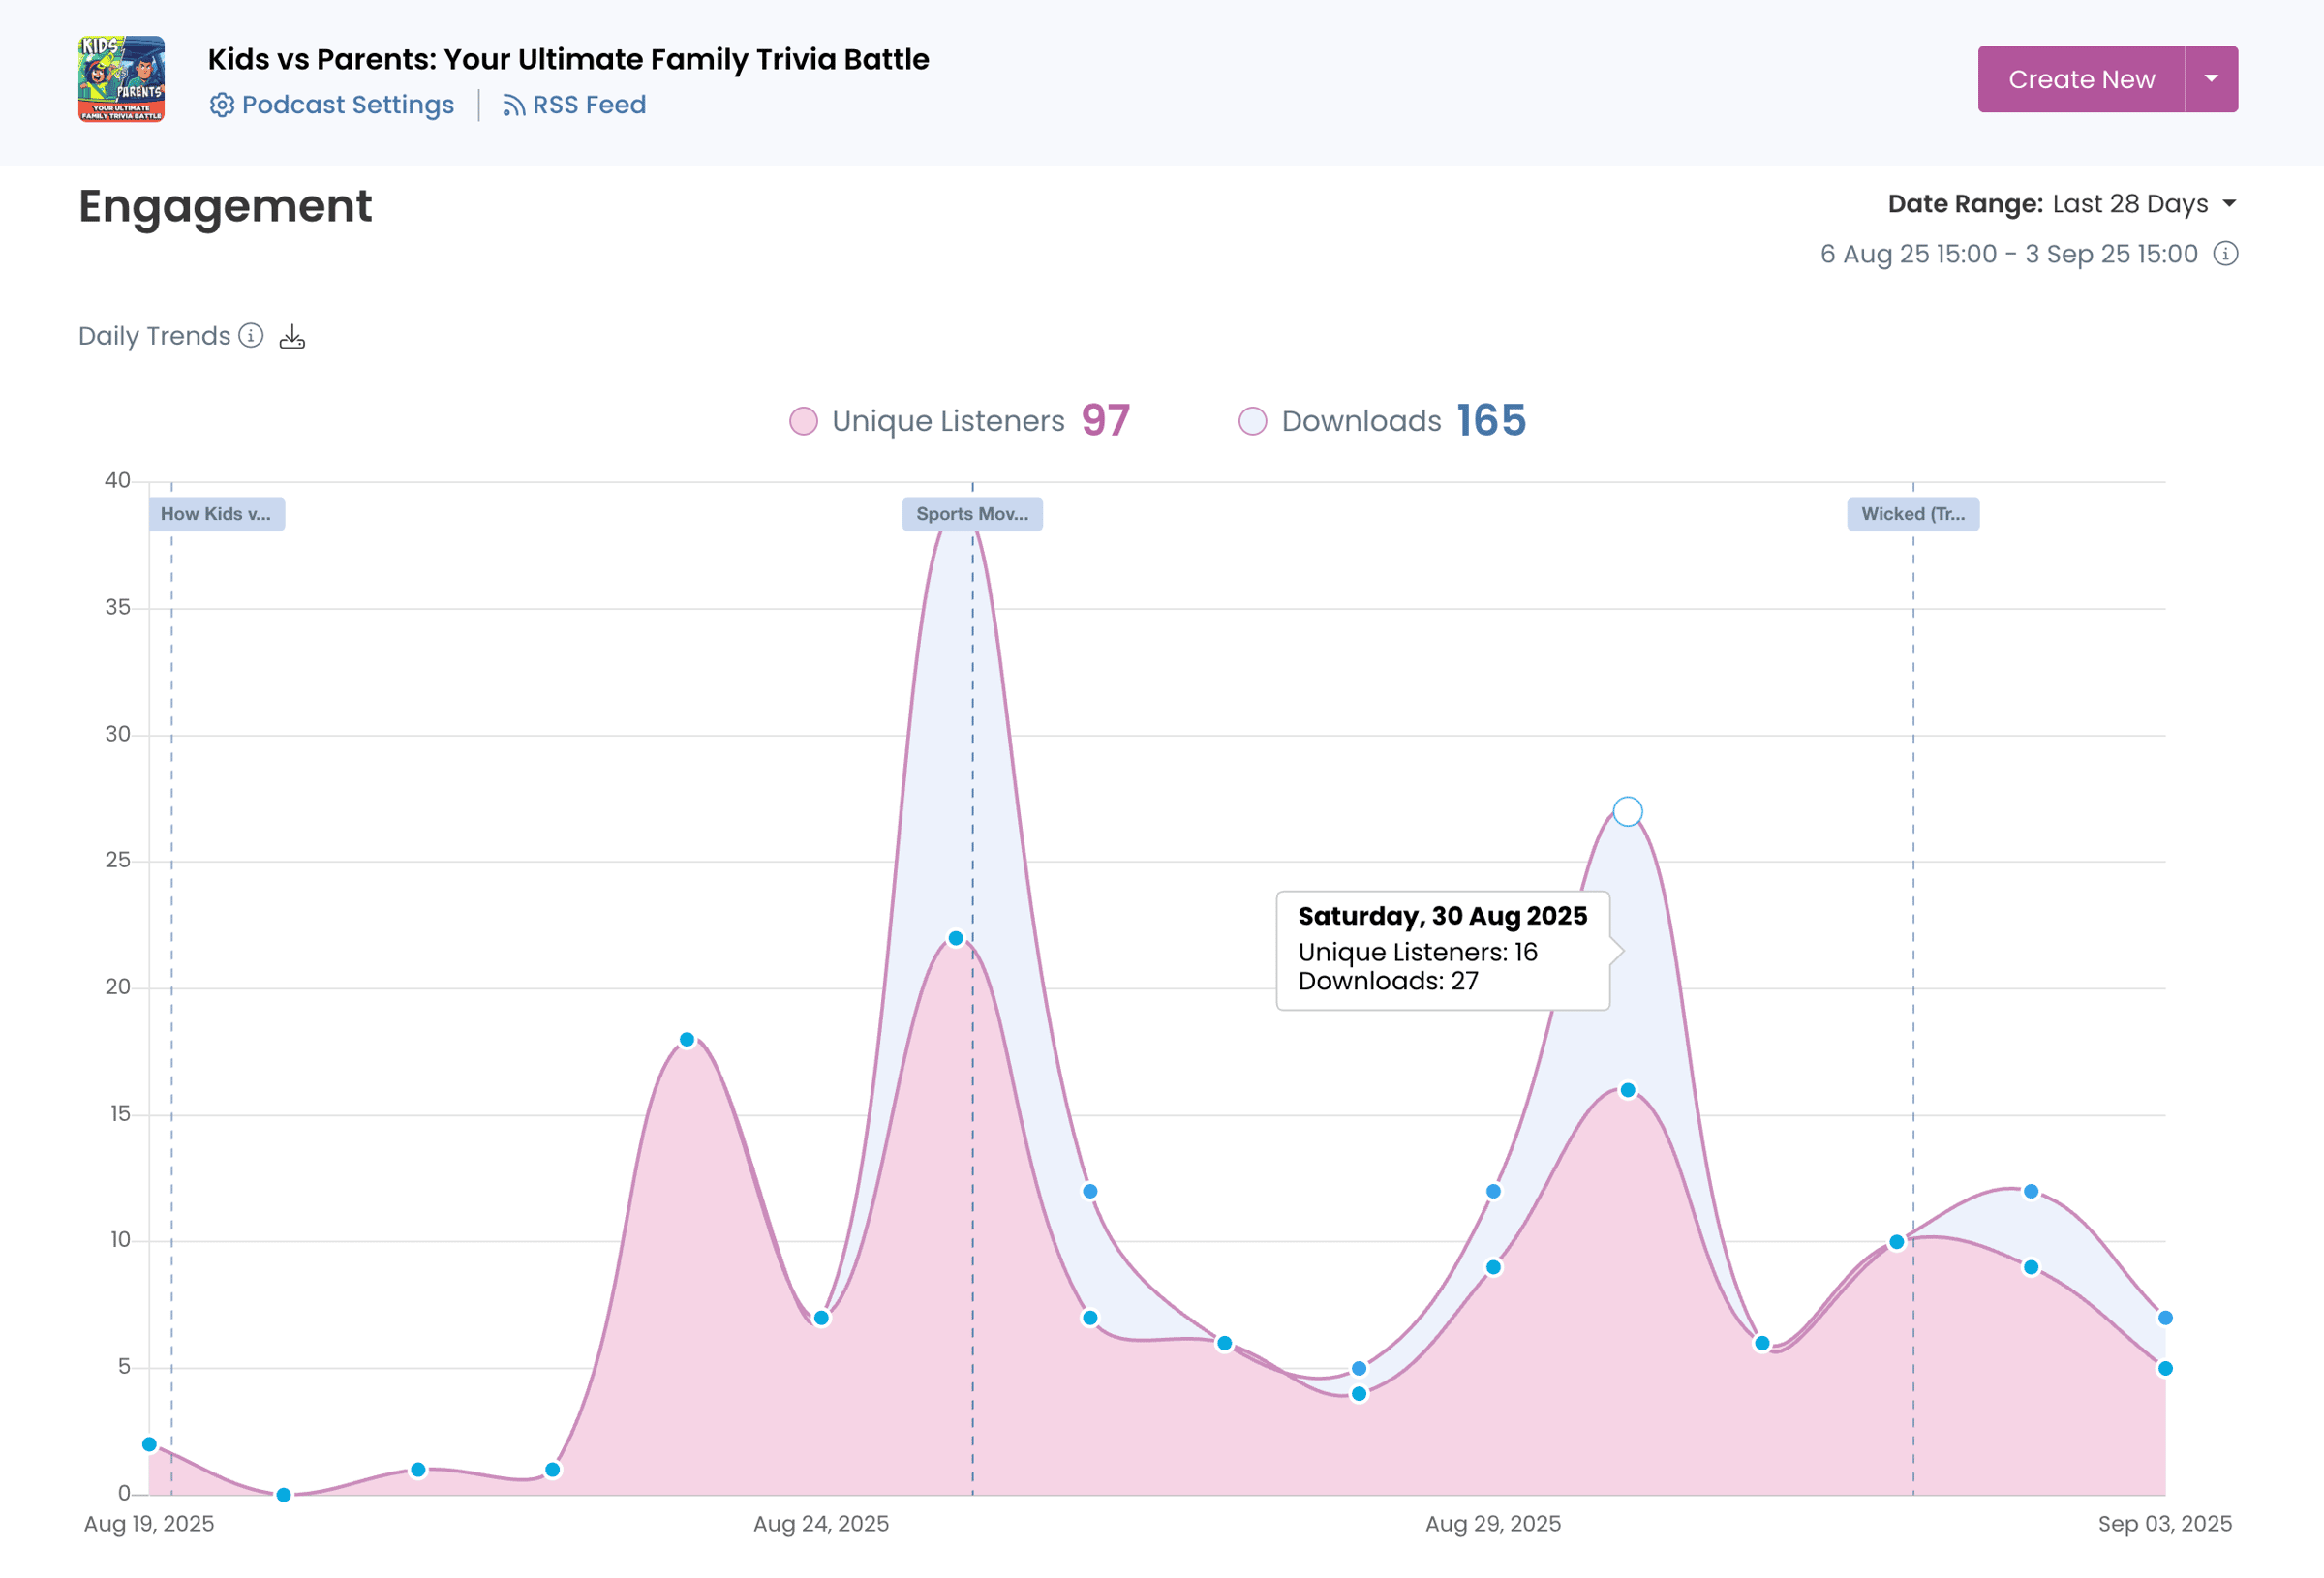Image resolution: width=2324 pixels, height=1578 pixels.
Task: Toggle Downloads legend series
Action: 1360,421
